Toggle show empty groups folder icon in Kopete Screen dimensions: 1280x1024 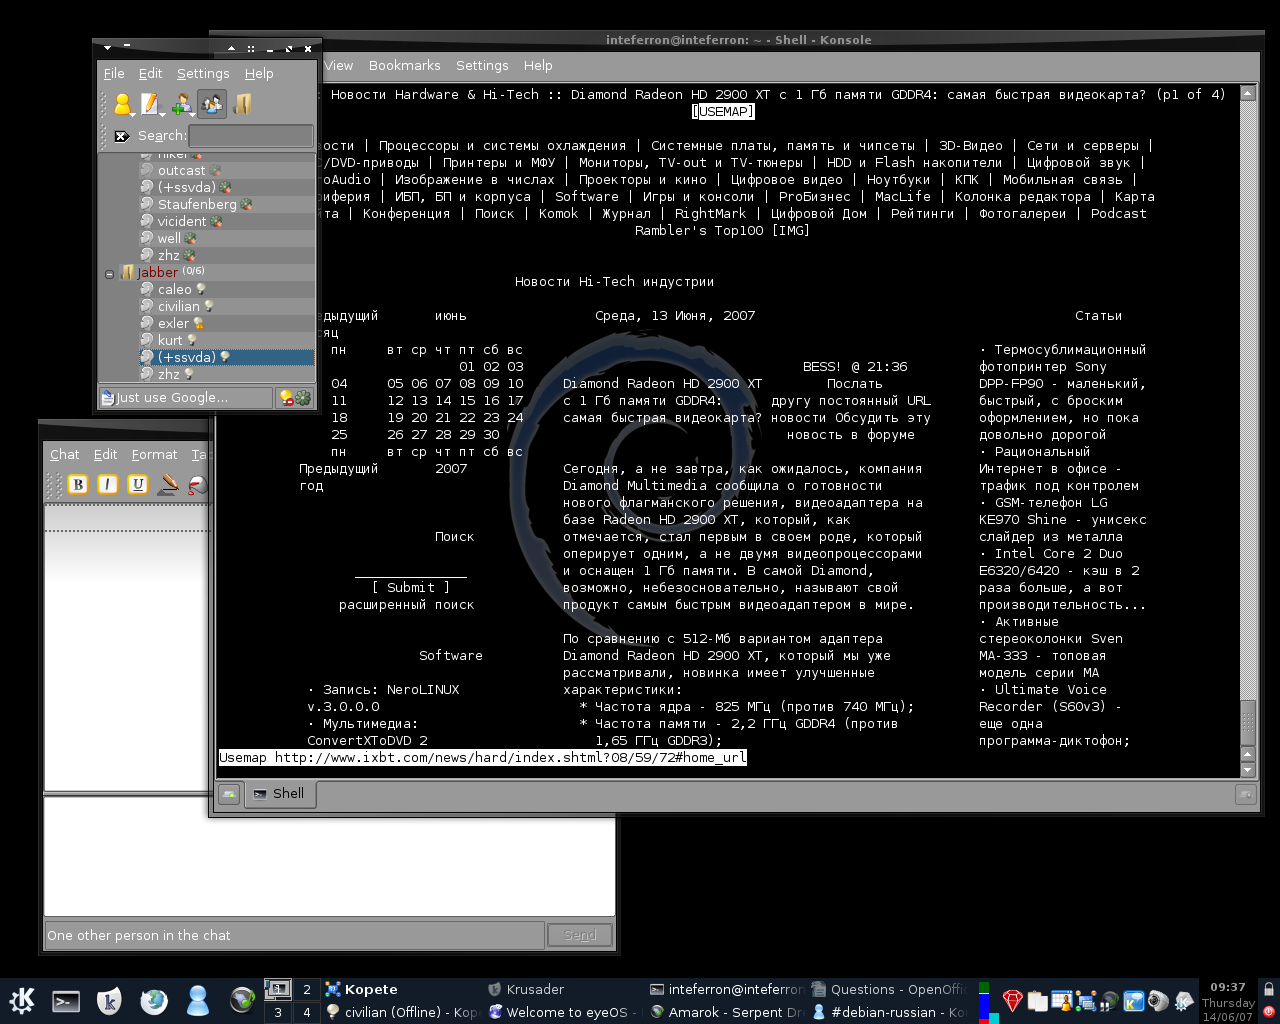point(242,104)
